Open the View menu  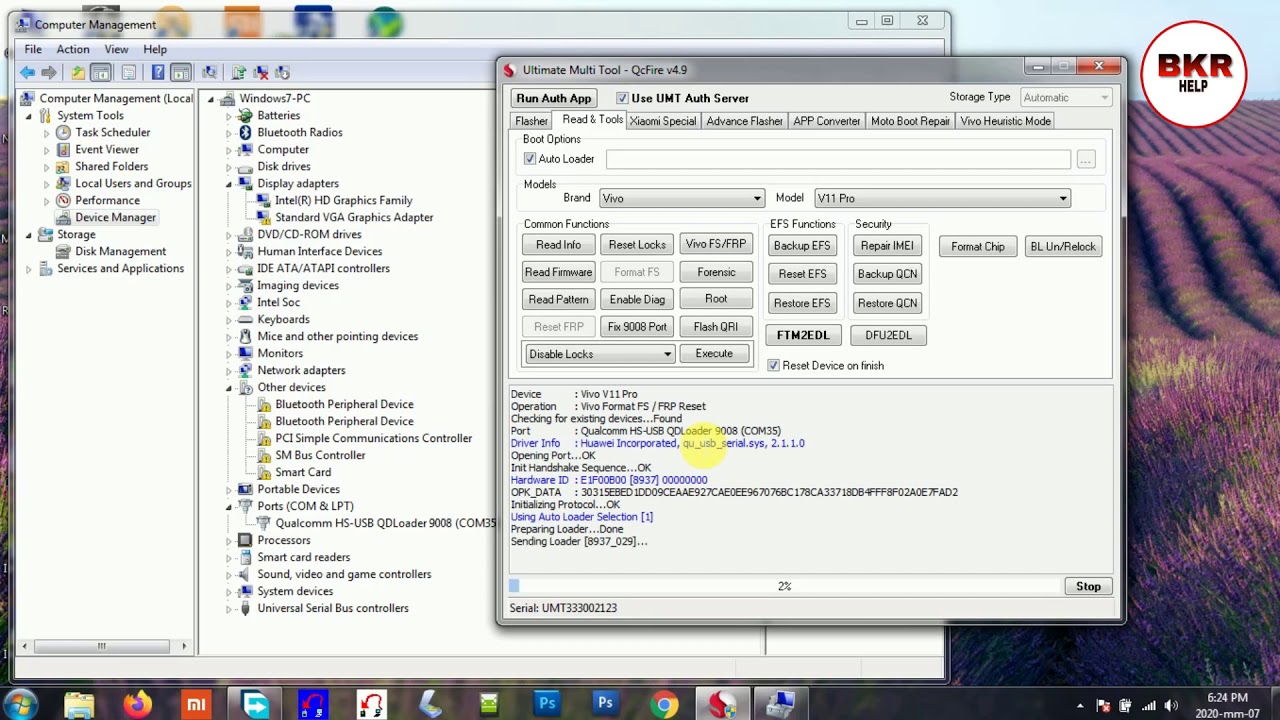tap(116, 49)
